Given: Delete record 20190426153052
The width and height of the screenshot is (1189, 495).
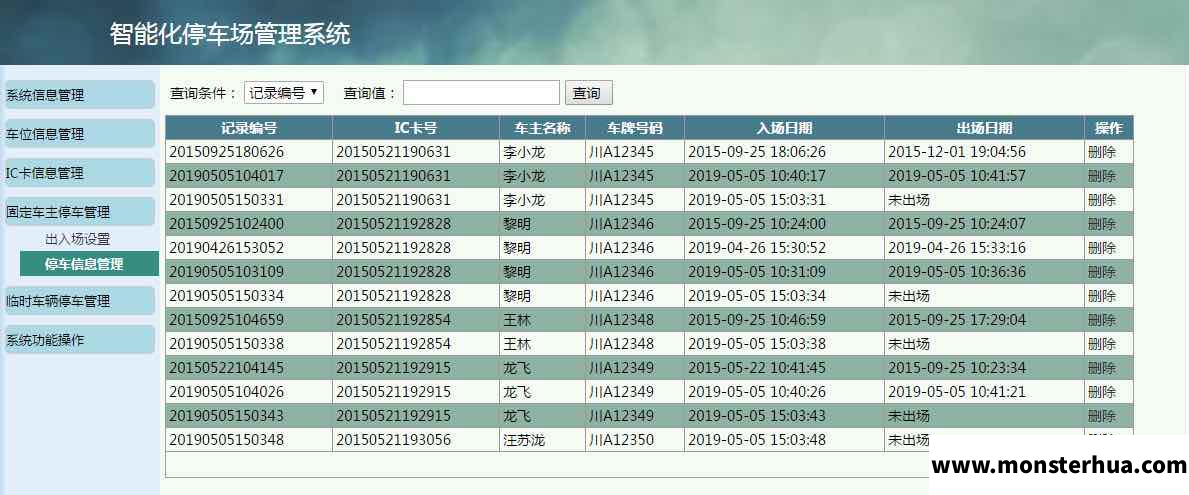Looking at the screenshot, I should coord(1102,248).
